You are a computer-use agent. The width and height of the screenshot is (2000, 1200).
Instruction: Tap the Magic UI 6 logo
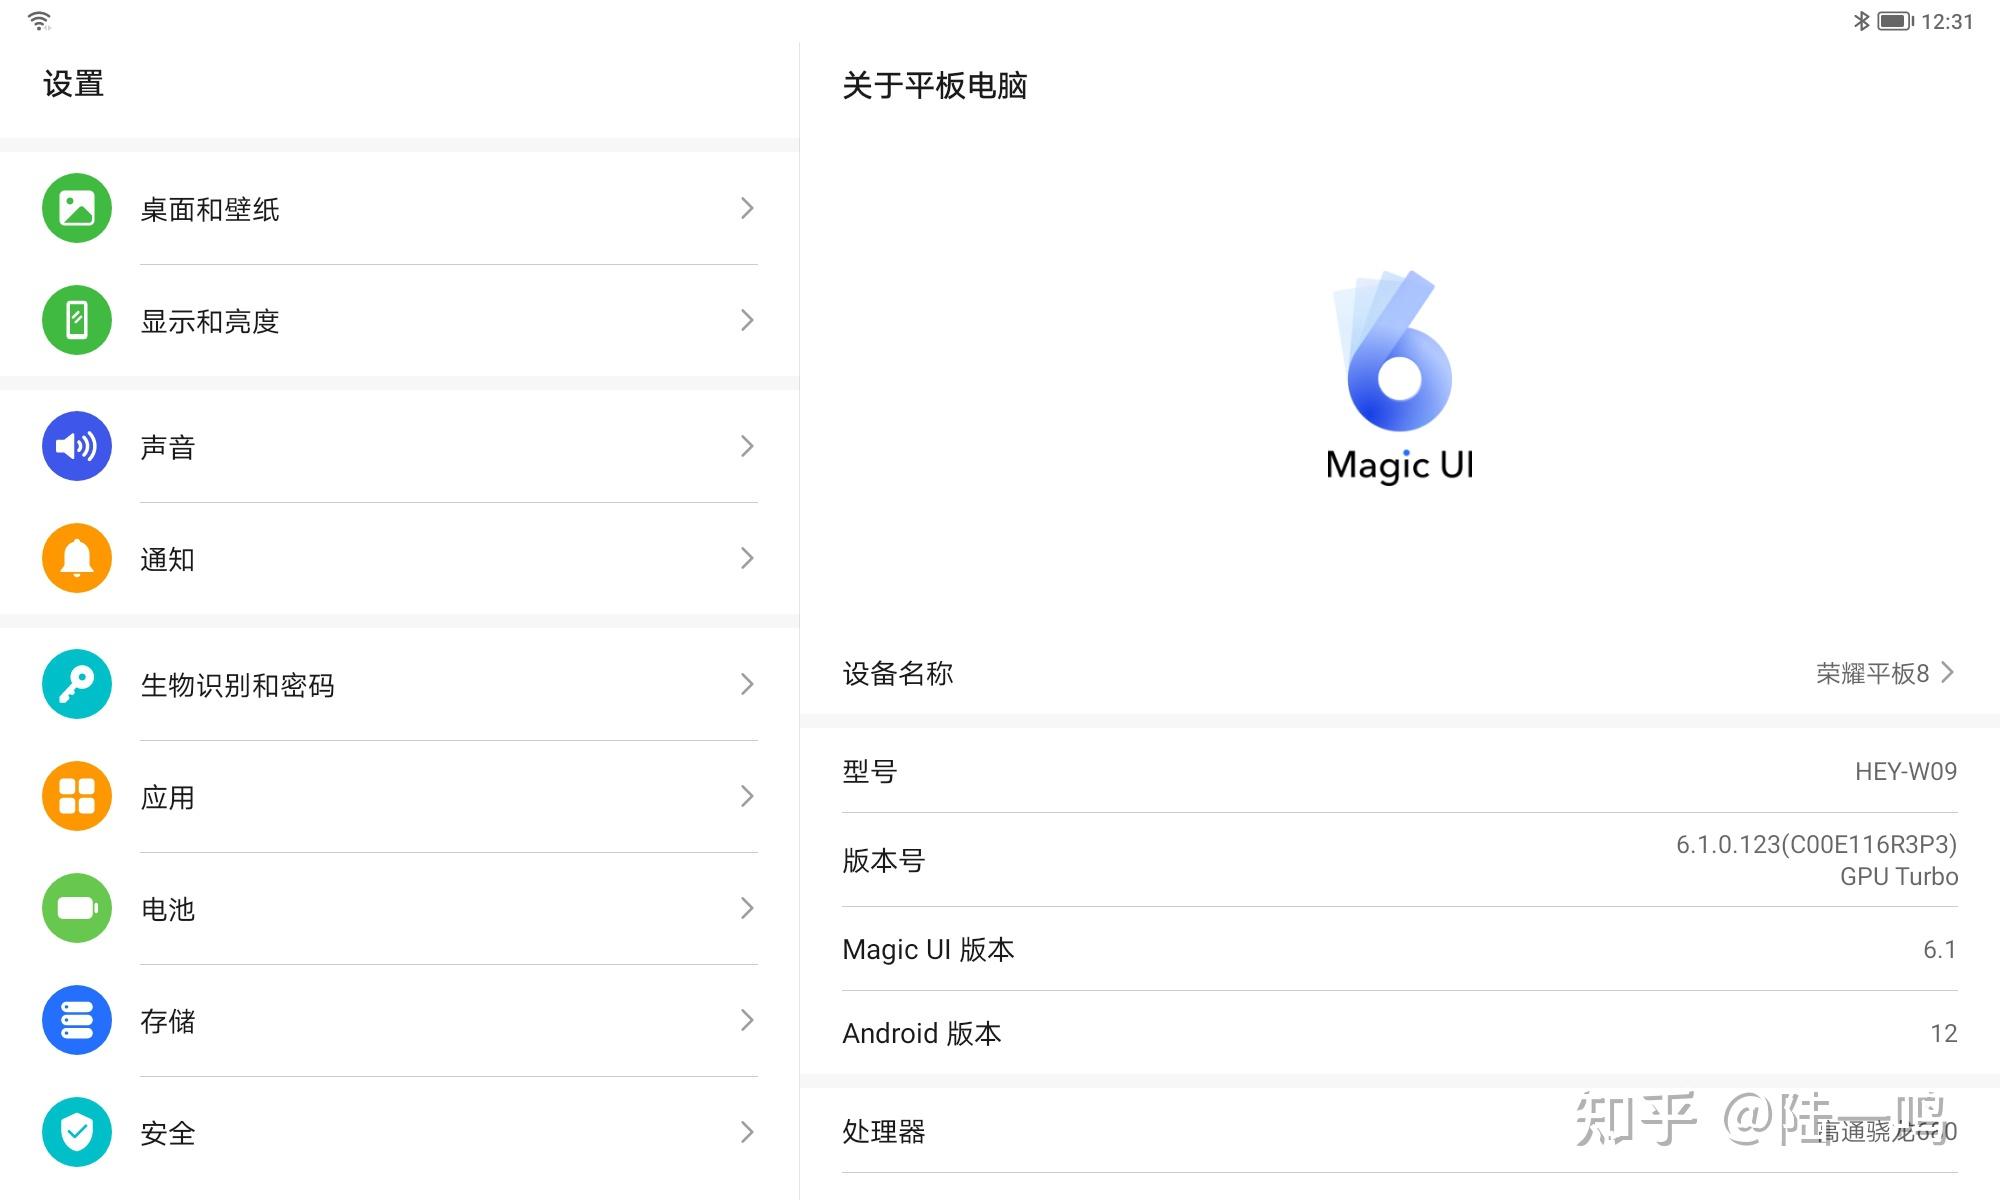1399,377
